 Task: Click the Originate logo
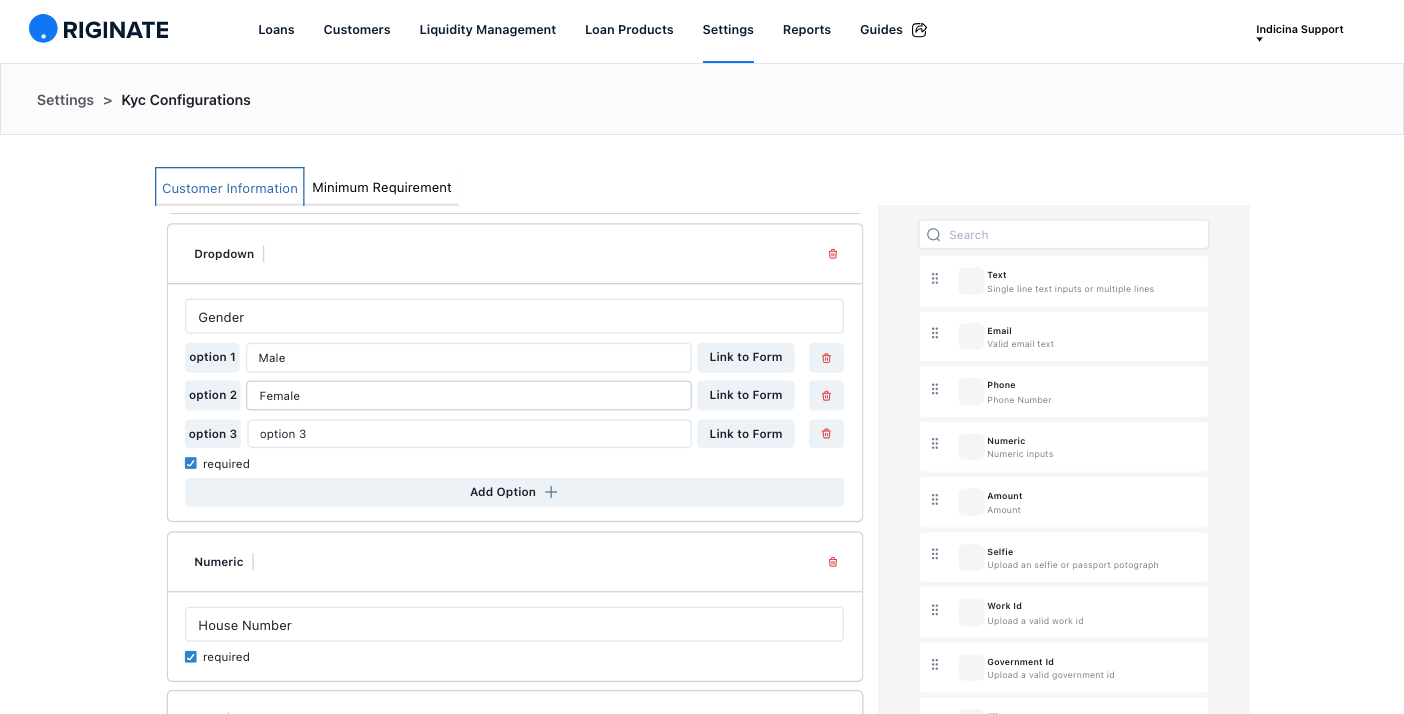[x=99, y=29]
